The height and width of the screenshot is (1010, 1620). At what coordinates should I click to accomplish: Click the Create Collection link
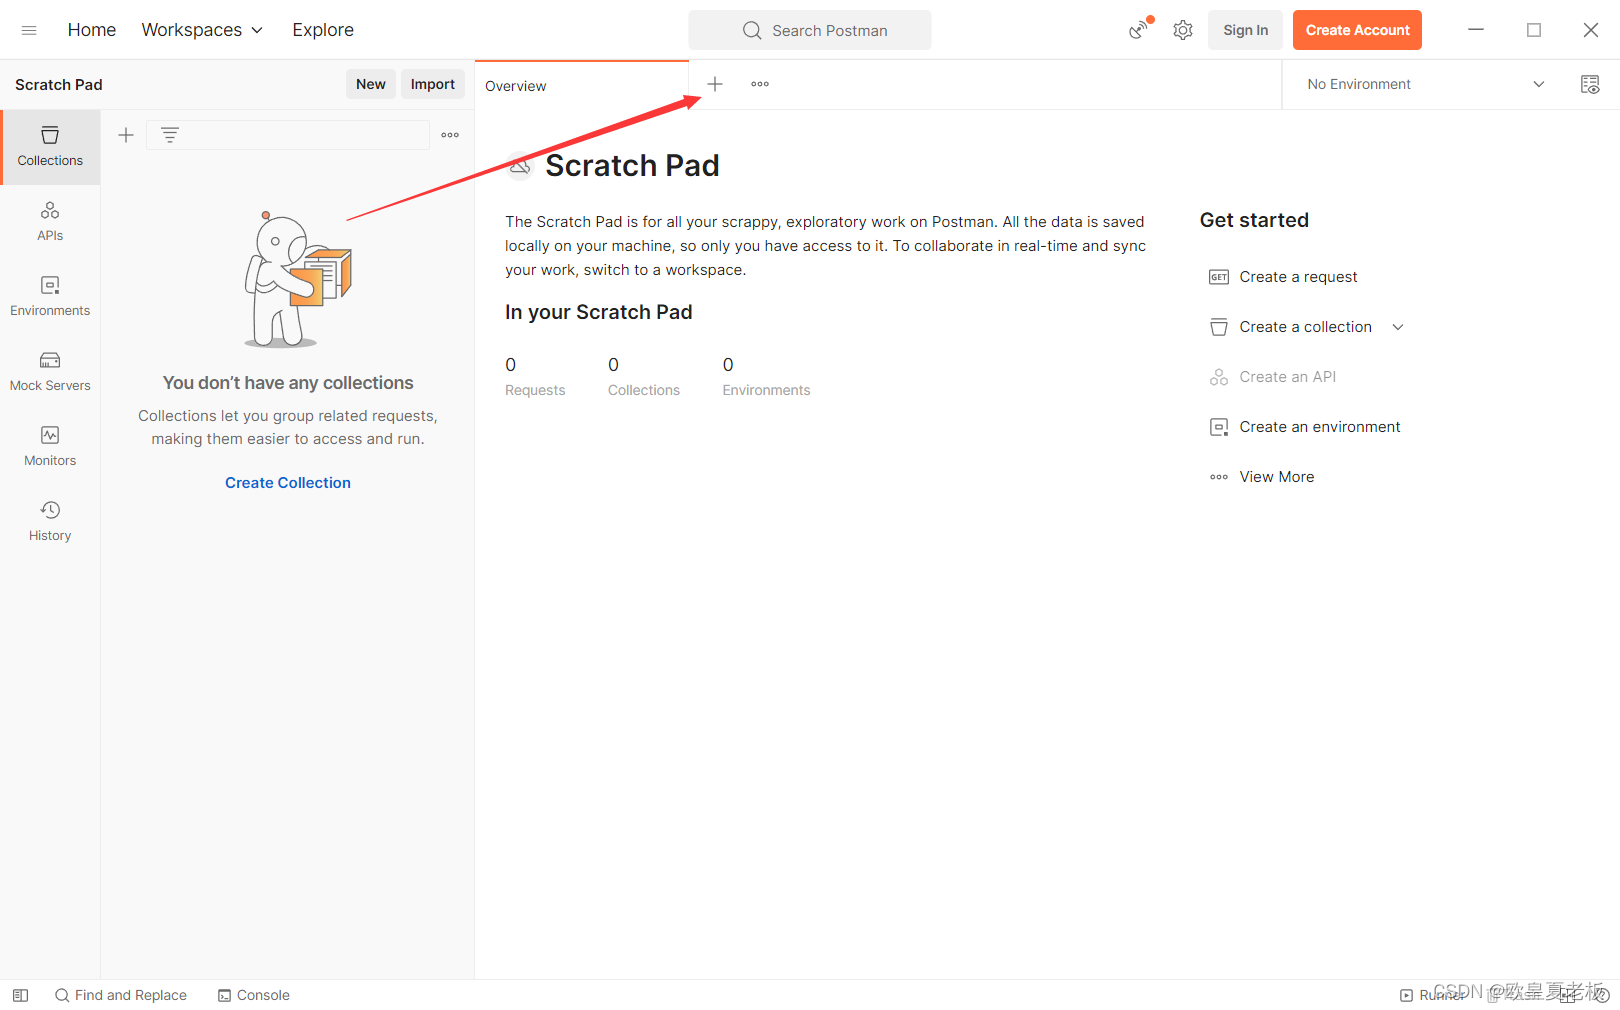(288, 483)
